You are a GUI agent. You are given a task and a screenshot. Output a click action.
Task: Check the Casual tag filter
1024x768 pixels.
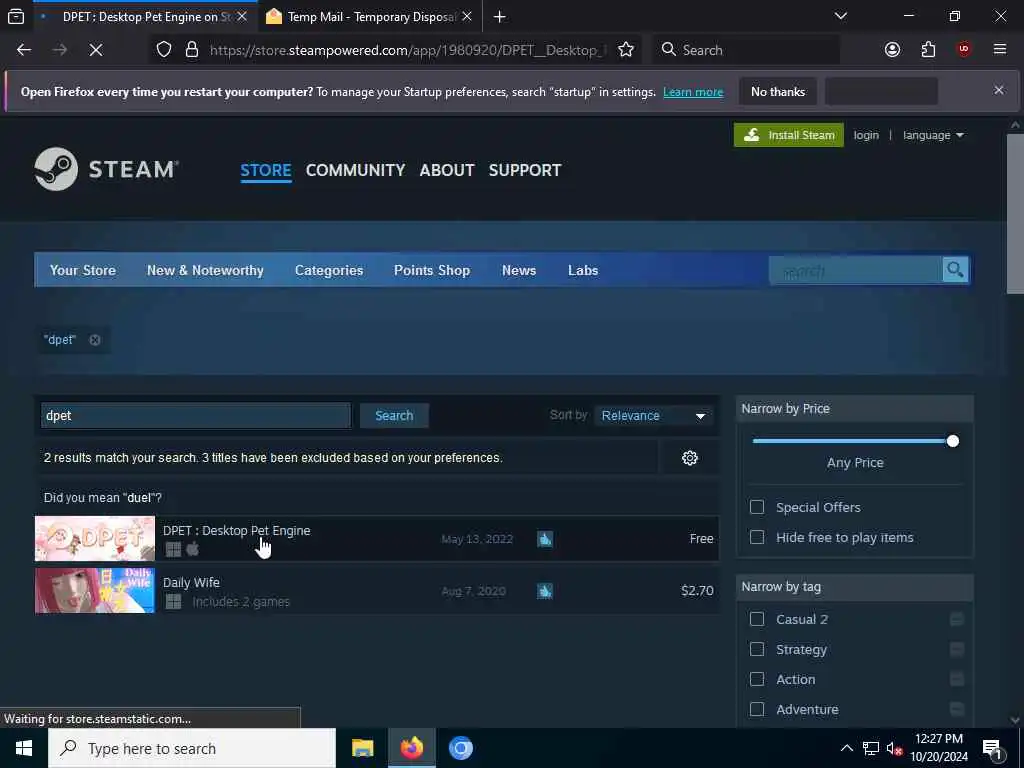[x=757, y=619]
